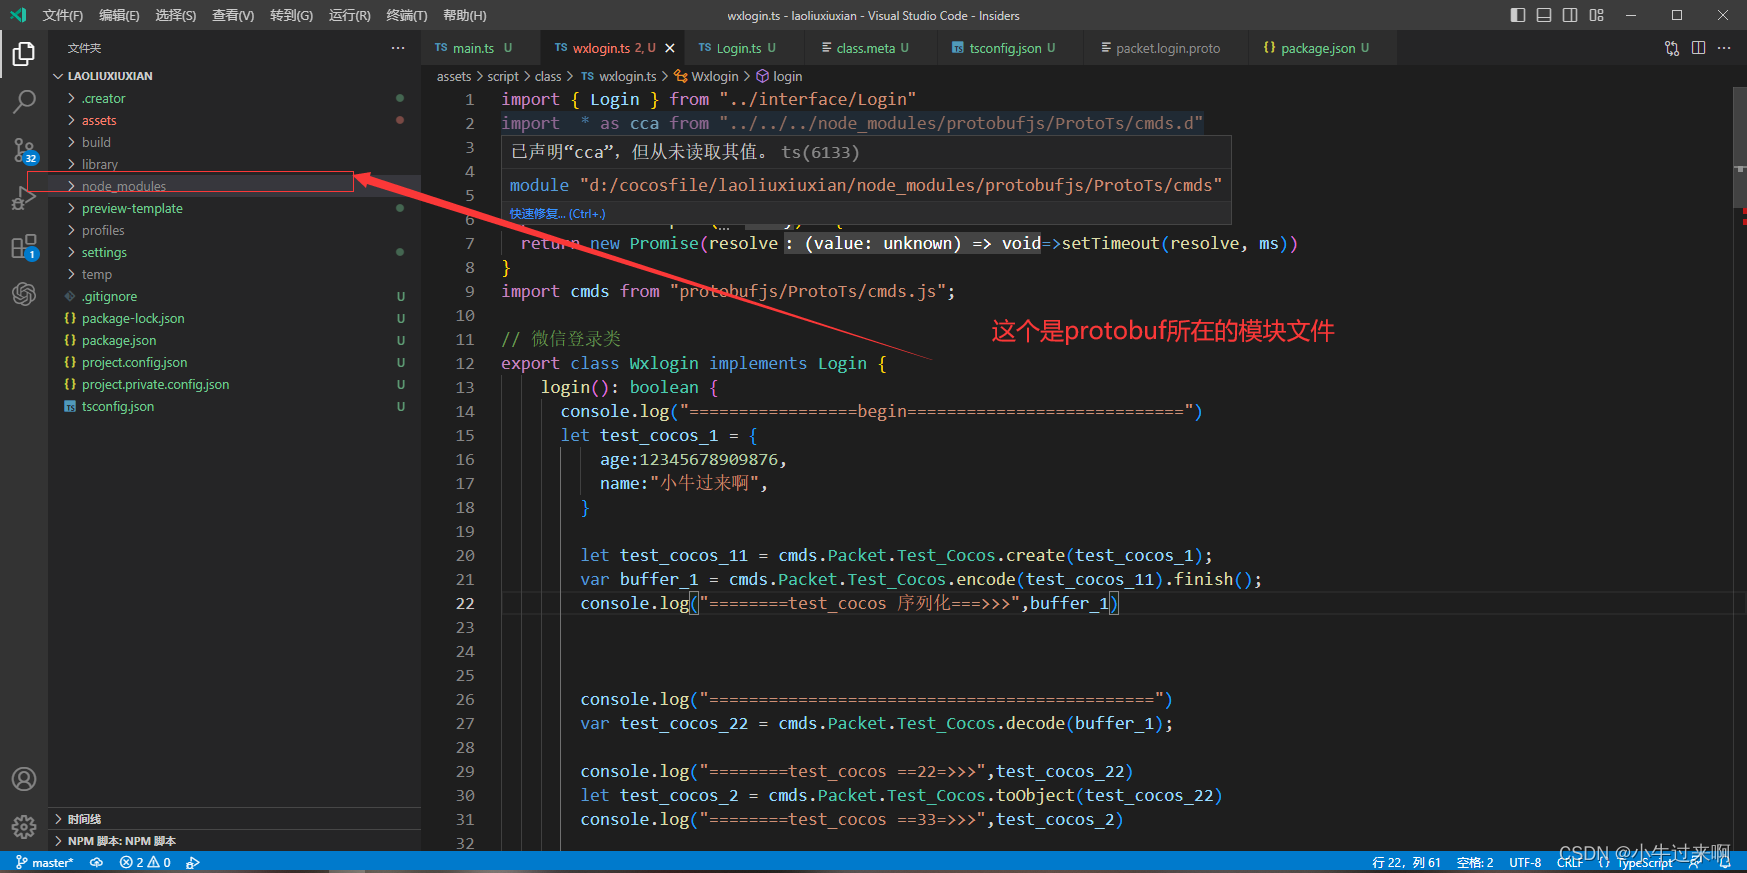1747x873 pixels.
Task: Expand the preview-template folder
Action: [234, 208]
